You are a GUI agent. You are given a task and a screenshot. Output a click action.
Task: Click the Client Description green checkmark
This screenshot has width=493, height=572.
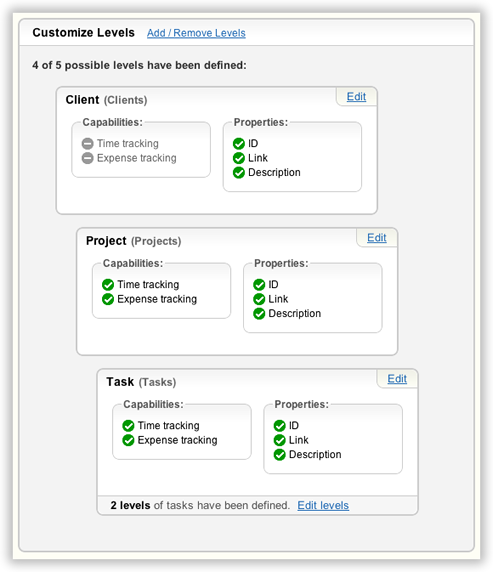tap(239, 173)
